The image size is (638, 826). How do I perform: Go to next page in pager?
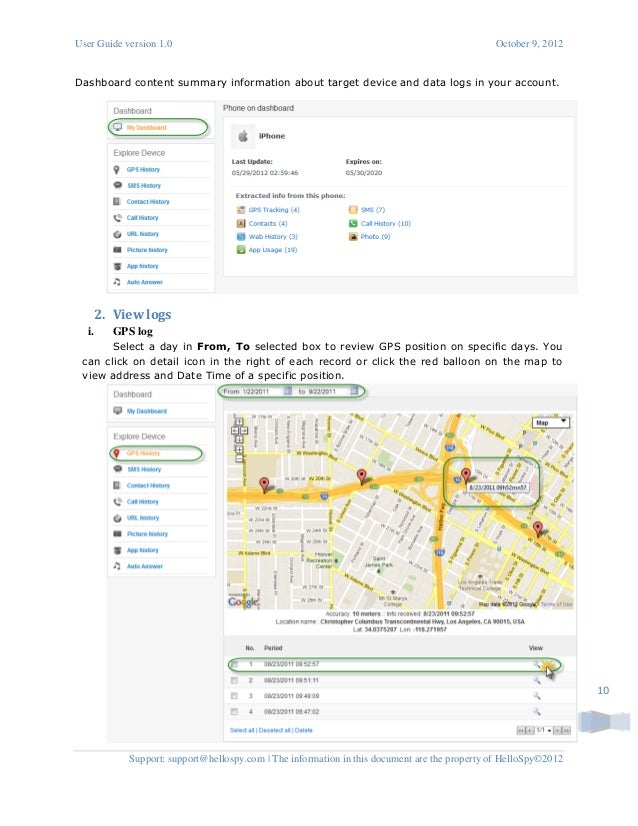(x=557, y=731)
